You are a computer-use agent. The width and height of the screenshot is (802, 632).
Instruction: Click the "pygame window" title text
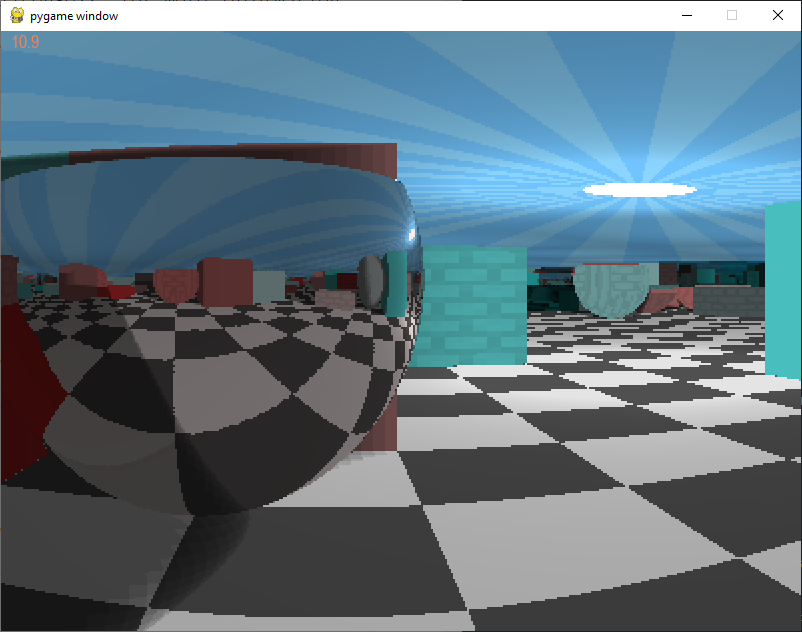click(74, 16)
